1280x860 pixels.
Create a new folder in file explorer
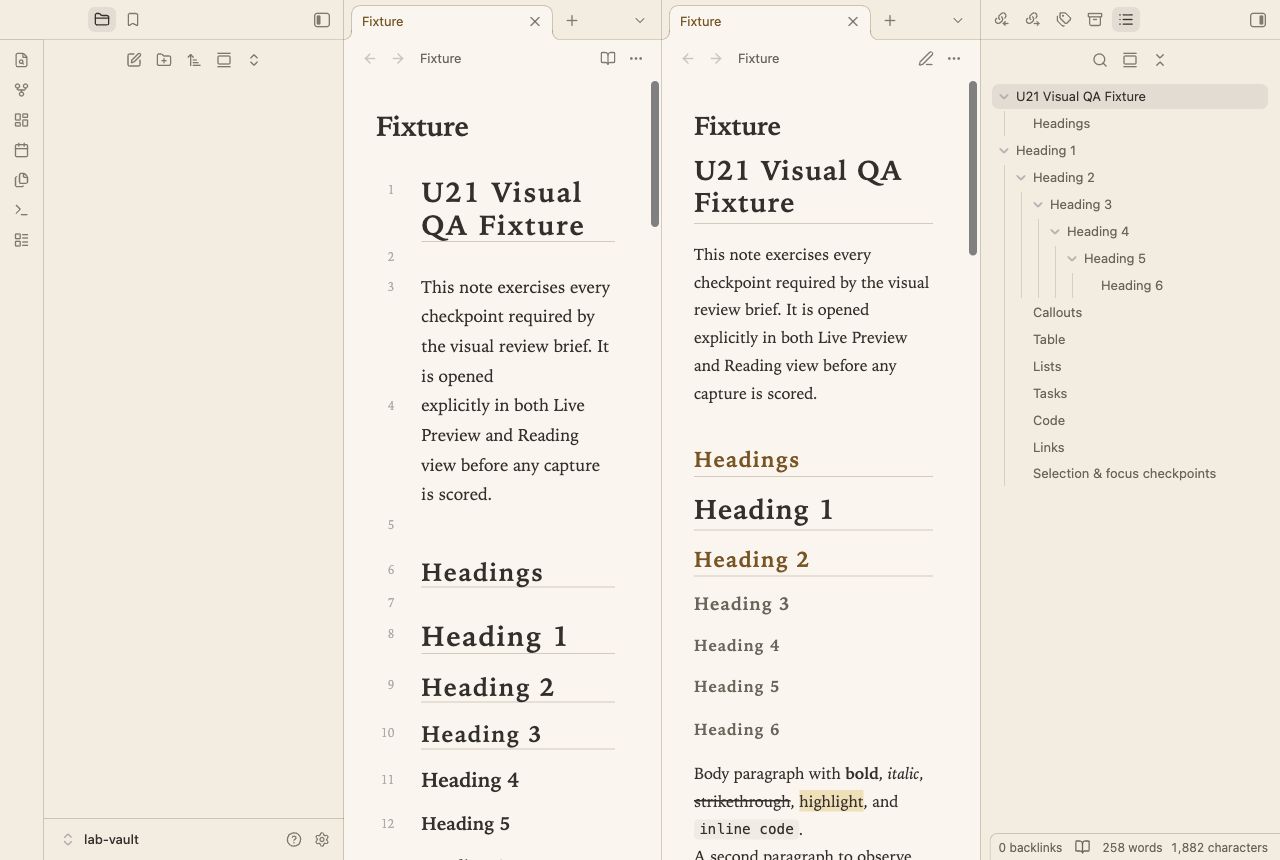point(164,60)
